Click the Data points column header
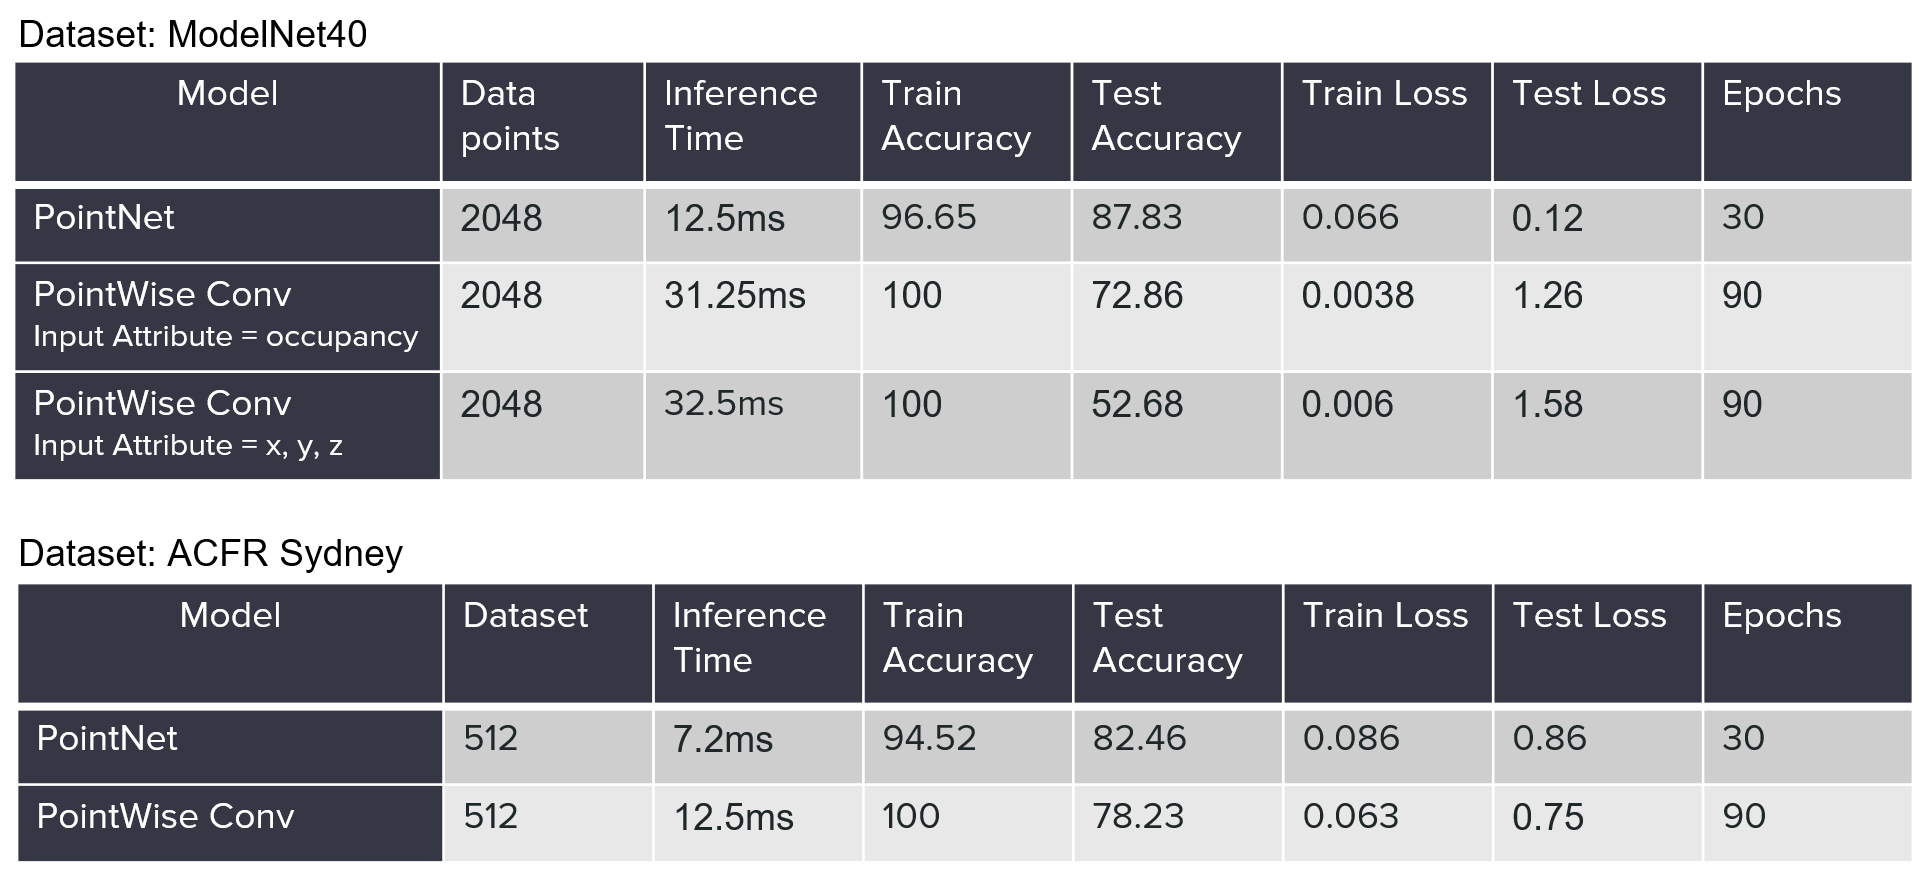Screen dimensions: 1919x884 pos(510,115)
